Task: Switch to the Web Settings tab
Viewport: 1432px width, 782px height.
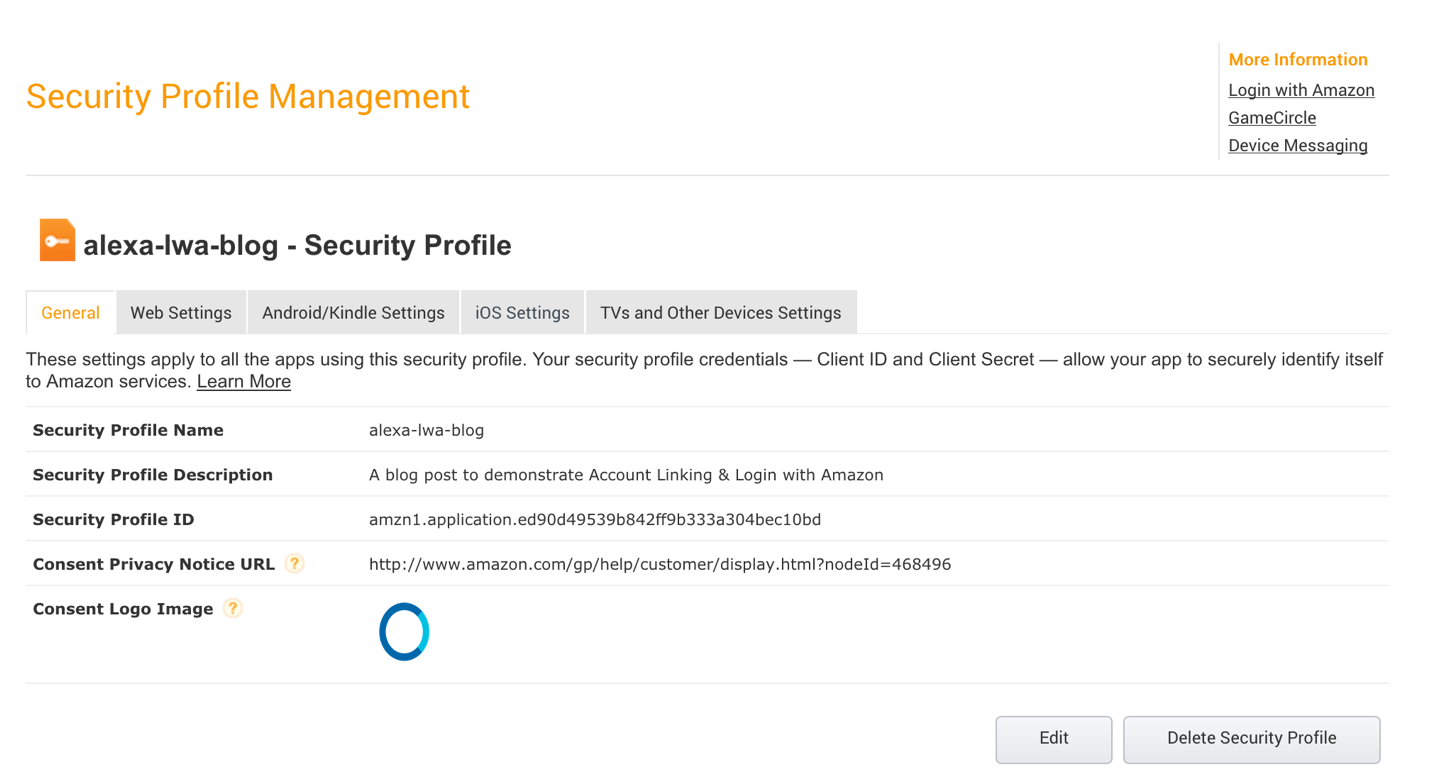Action: [180, 312]
